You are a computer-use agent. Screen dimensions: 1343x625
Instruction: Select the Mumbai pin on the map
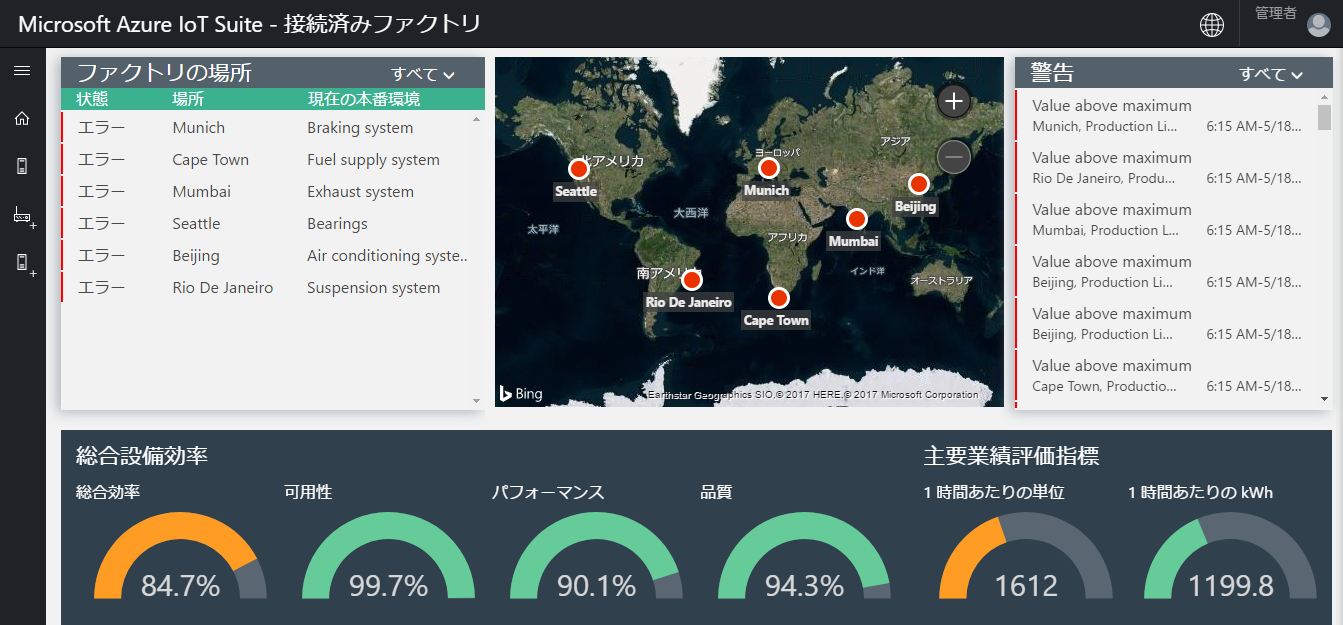856,219
